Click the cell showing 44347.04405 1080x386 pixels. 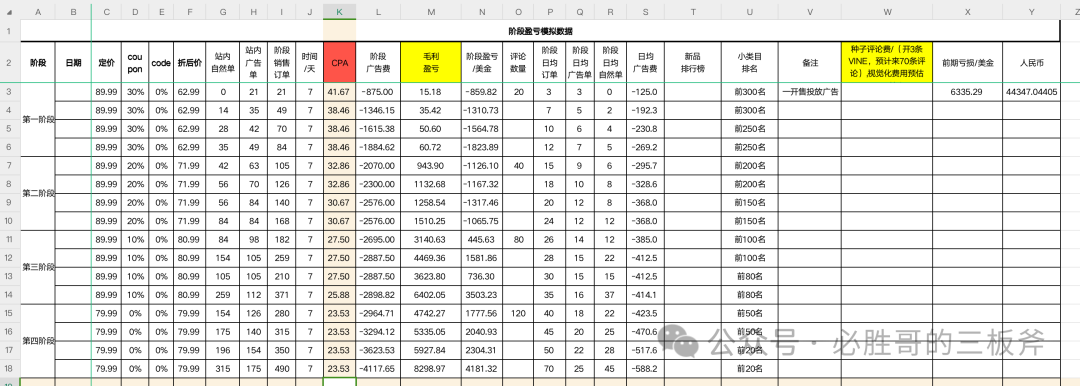pos(1031,92)
